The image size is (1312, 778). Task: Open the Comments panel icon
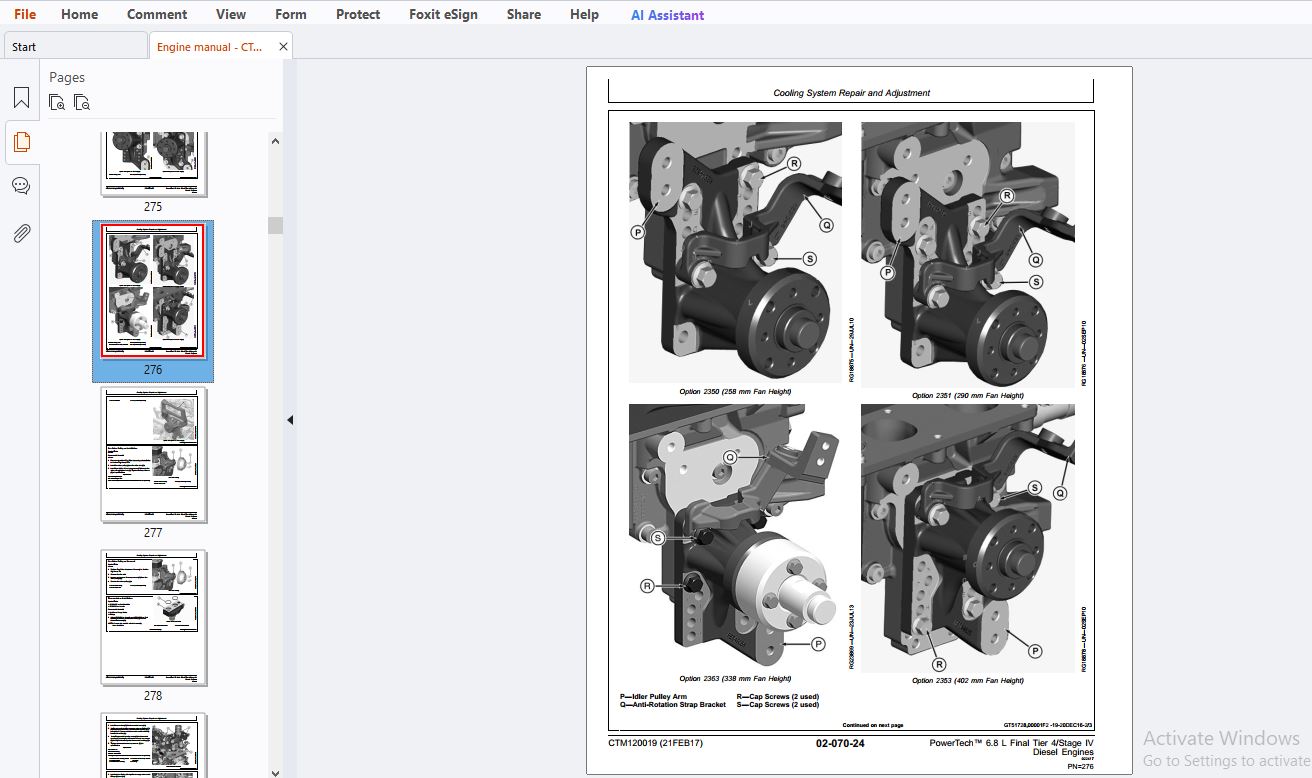pyautogui.click(x=21, y=187)
